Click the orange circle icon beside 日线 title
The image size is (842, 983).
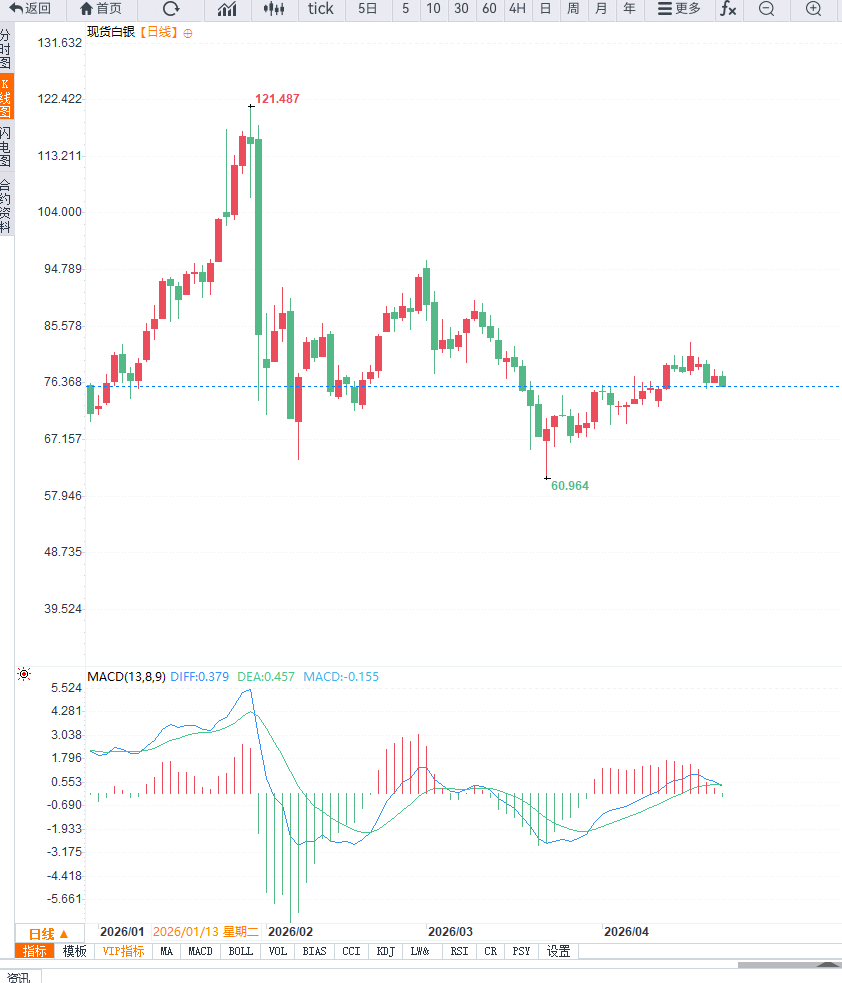point(187,33)
